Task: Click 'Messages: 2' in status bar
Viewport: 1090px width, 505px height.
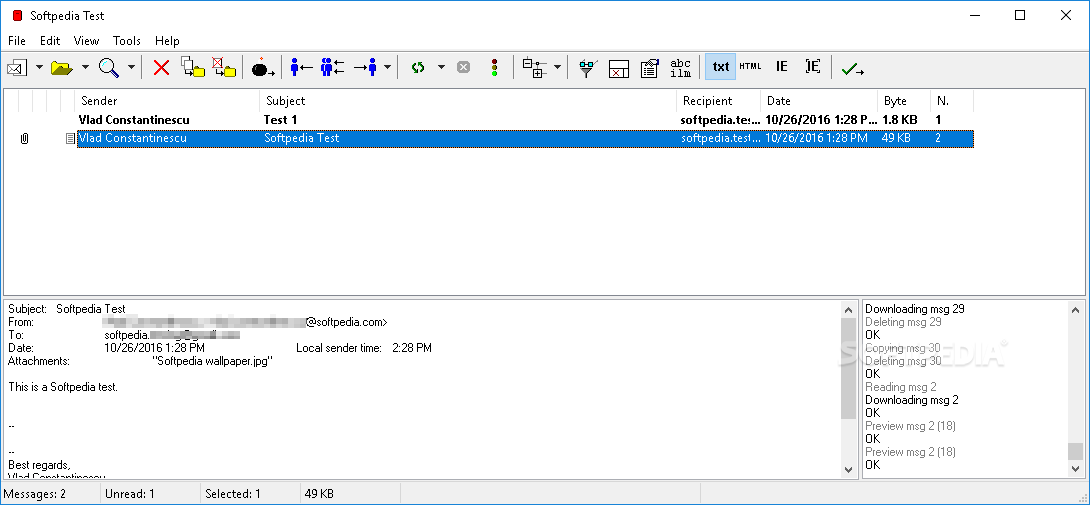Action: [x=35, y=494]
